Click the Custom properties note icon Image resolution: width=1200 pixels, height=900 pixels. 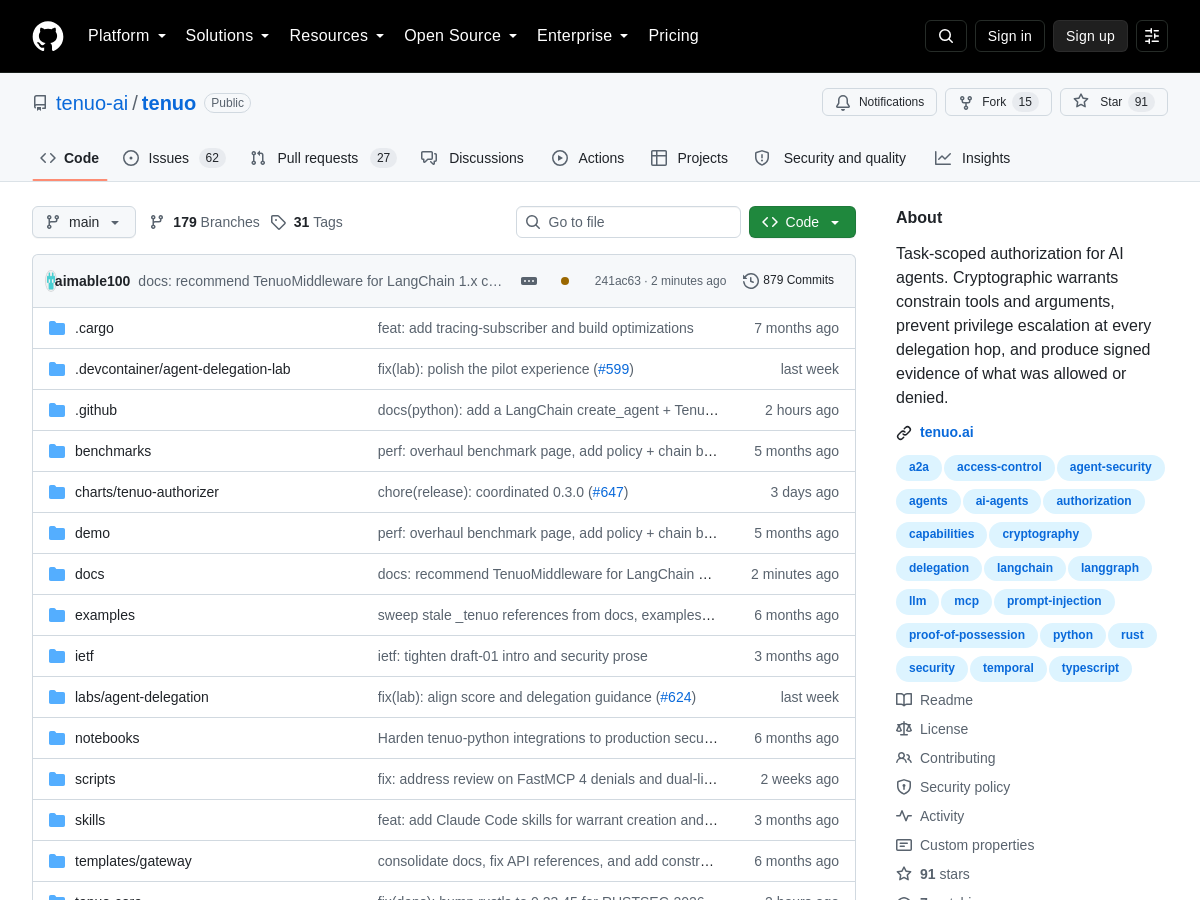tap(904, 845)
